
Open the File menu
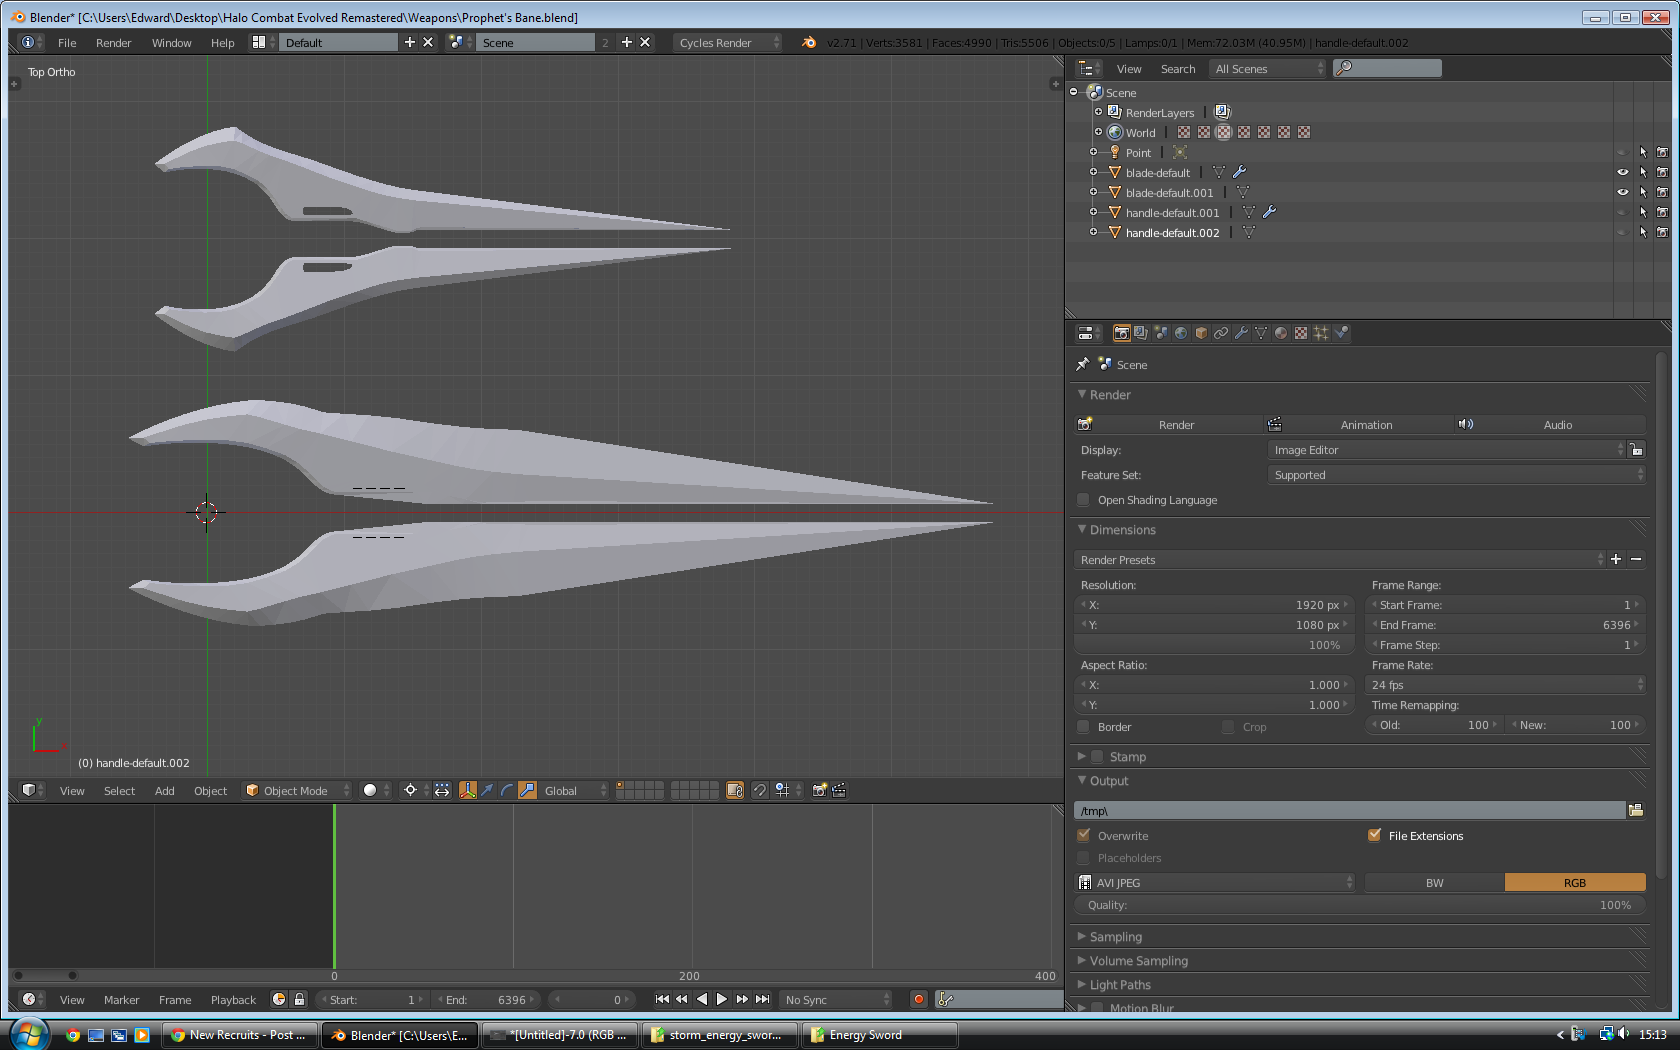(x=67, y=43)
